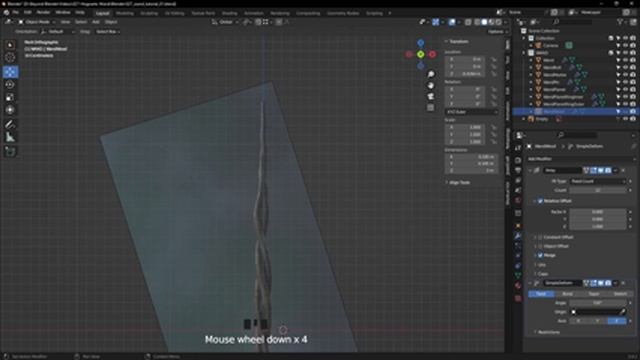Switch to the Sculpting workspace tab

149,13
